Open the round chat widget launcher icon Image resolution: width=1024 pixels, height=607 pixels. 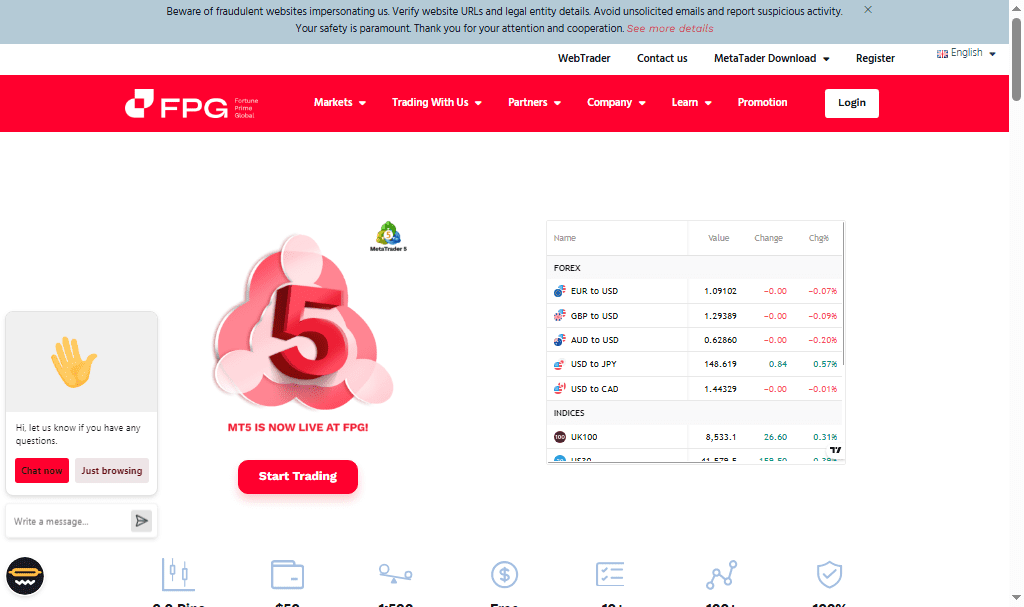(x=25, y=576)
